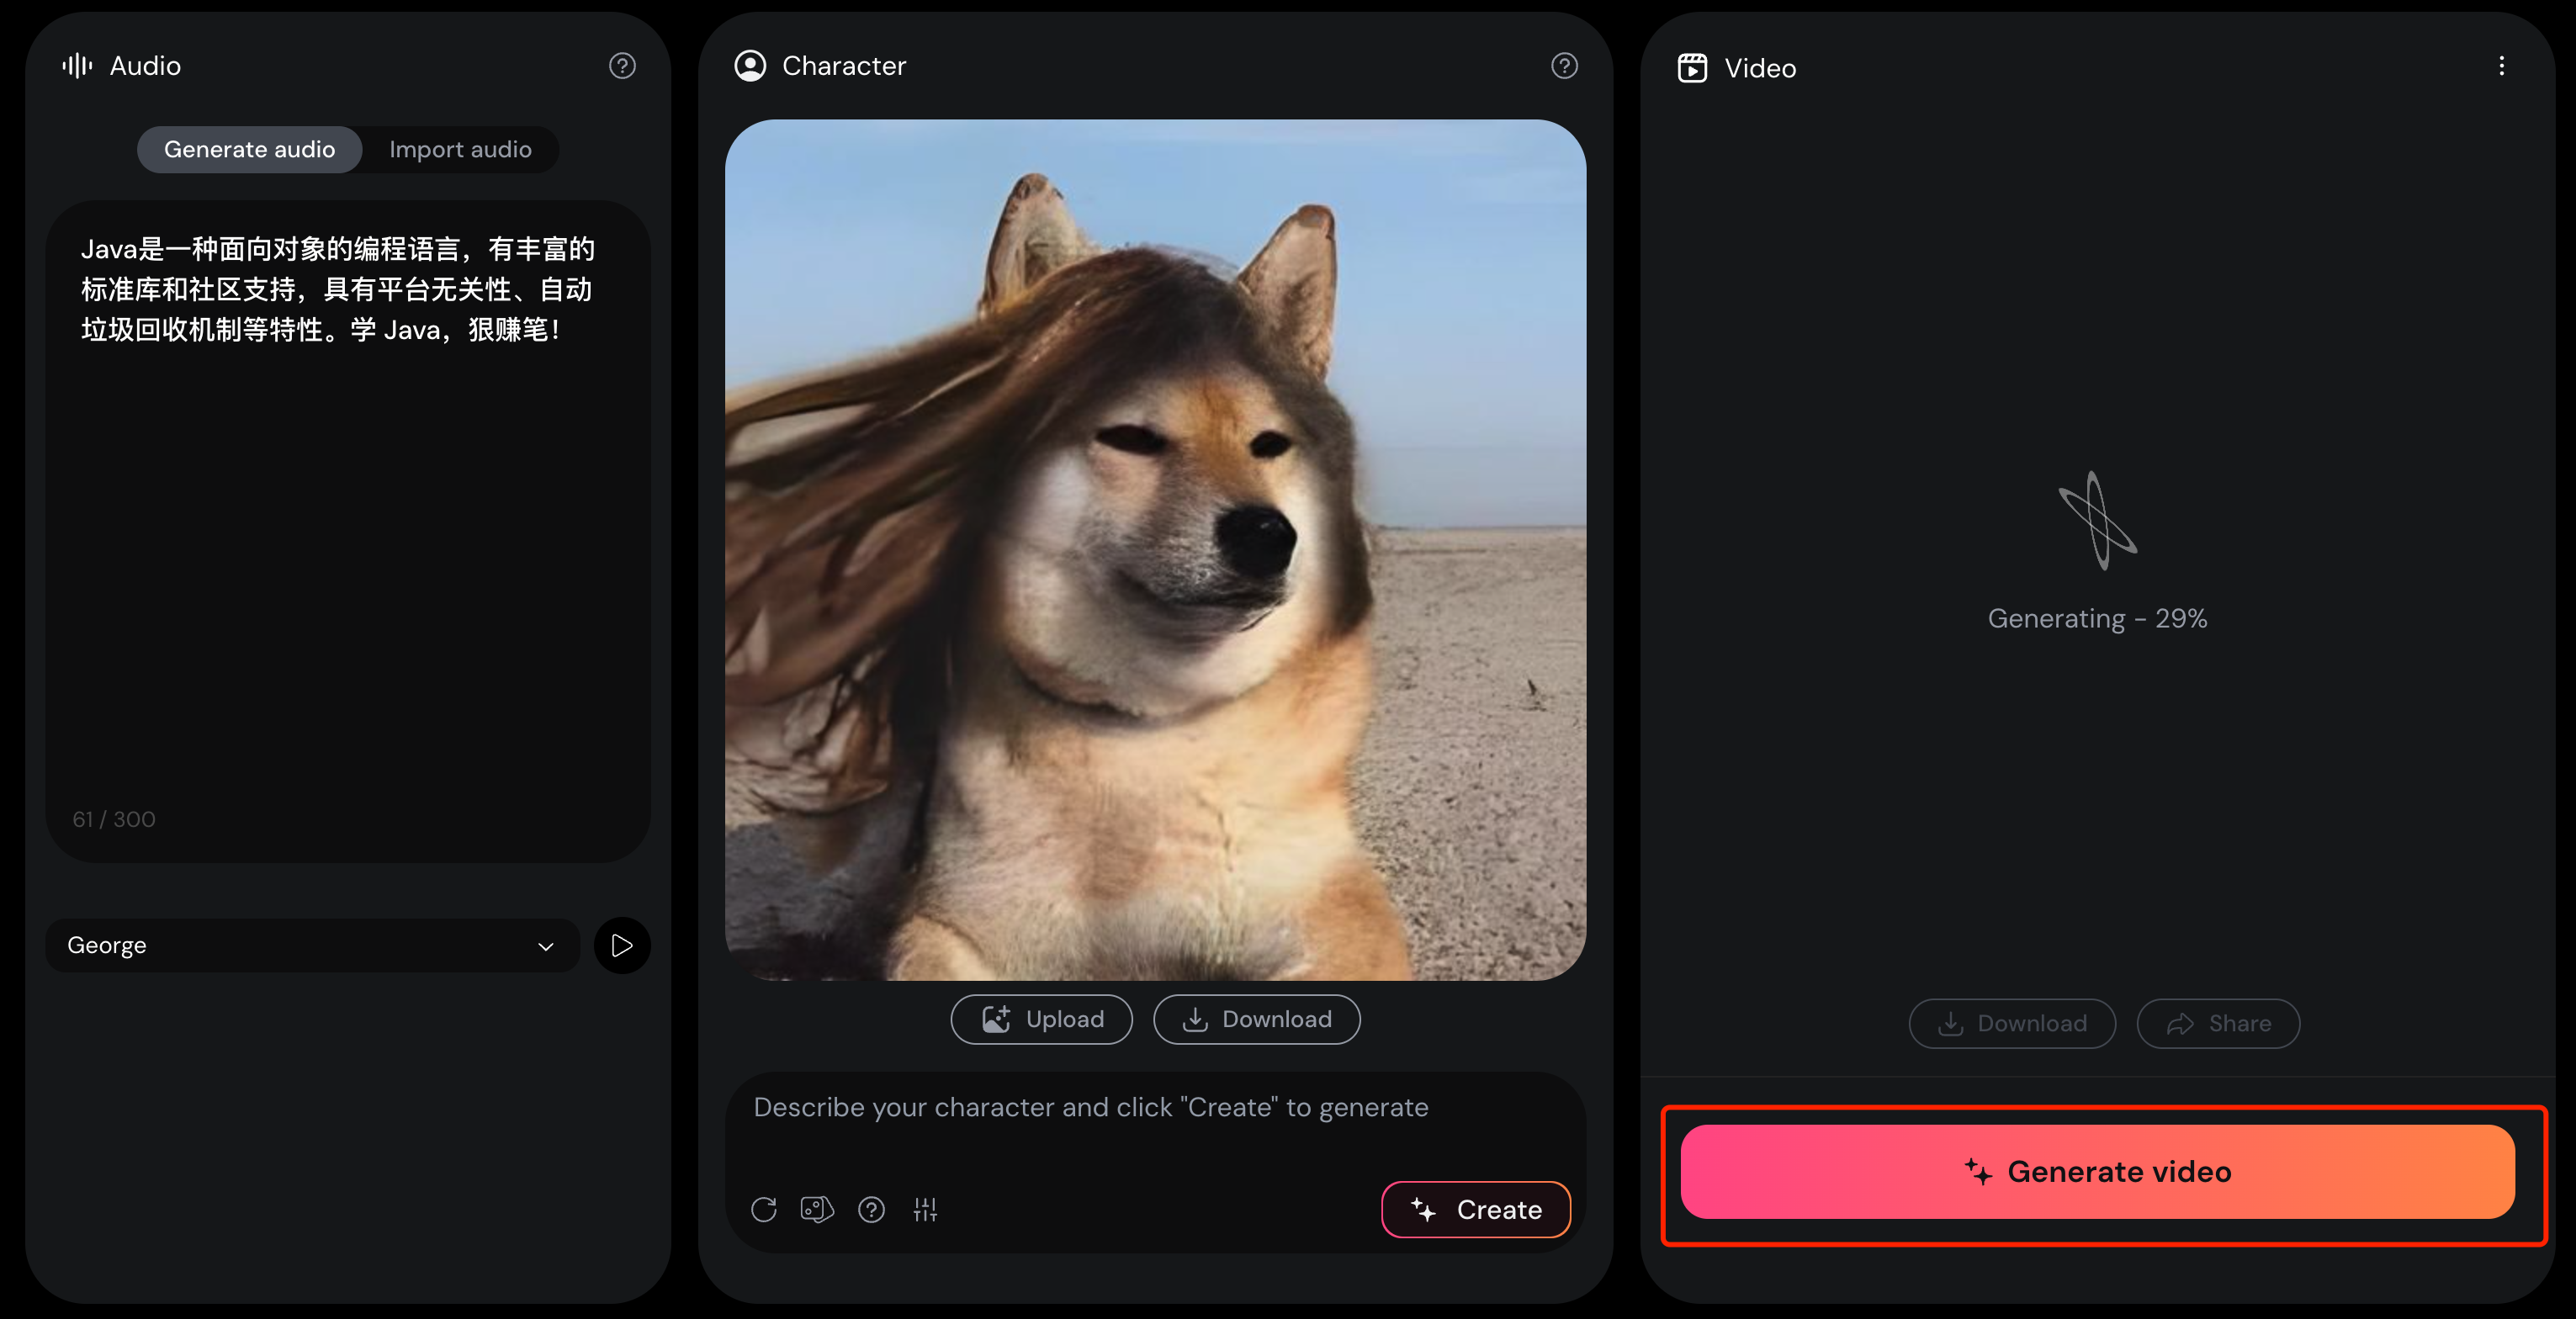Click the Create character button

coord(1475,1210)
